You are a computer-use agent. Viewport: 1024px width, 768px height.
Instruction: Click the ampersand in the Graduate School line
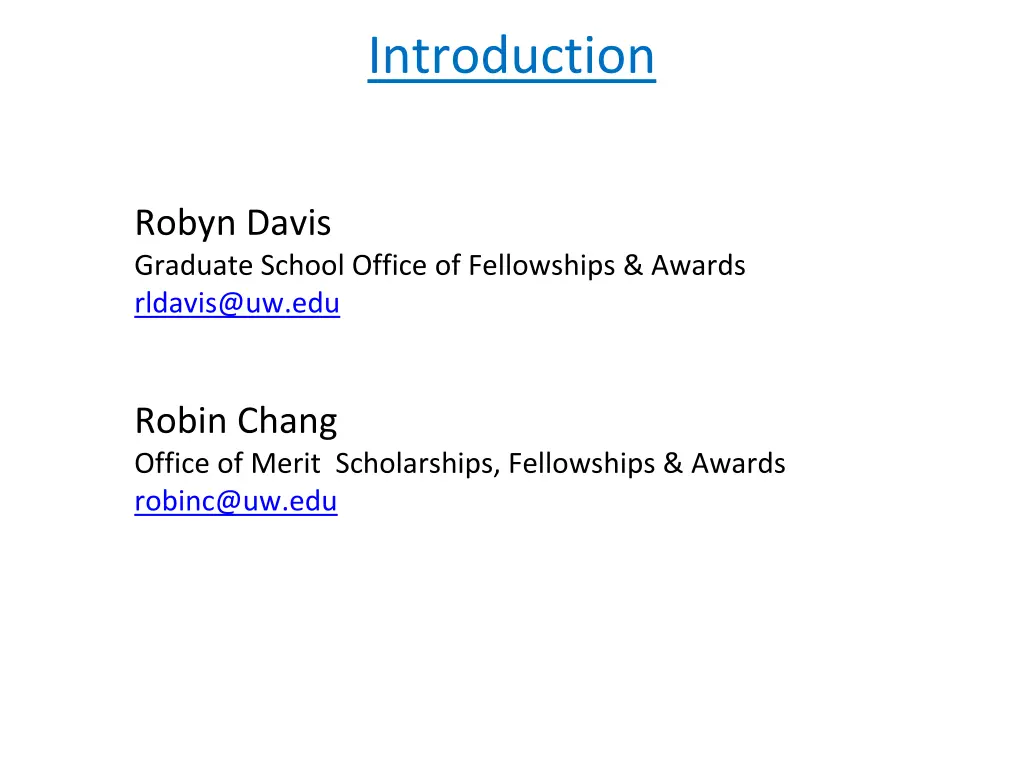coord(633,266)
